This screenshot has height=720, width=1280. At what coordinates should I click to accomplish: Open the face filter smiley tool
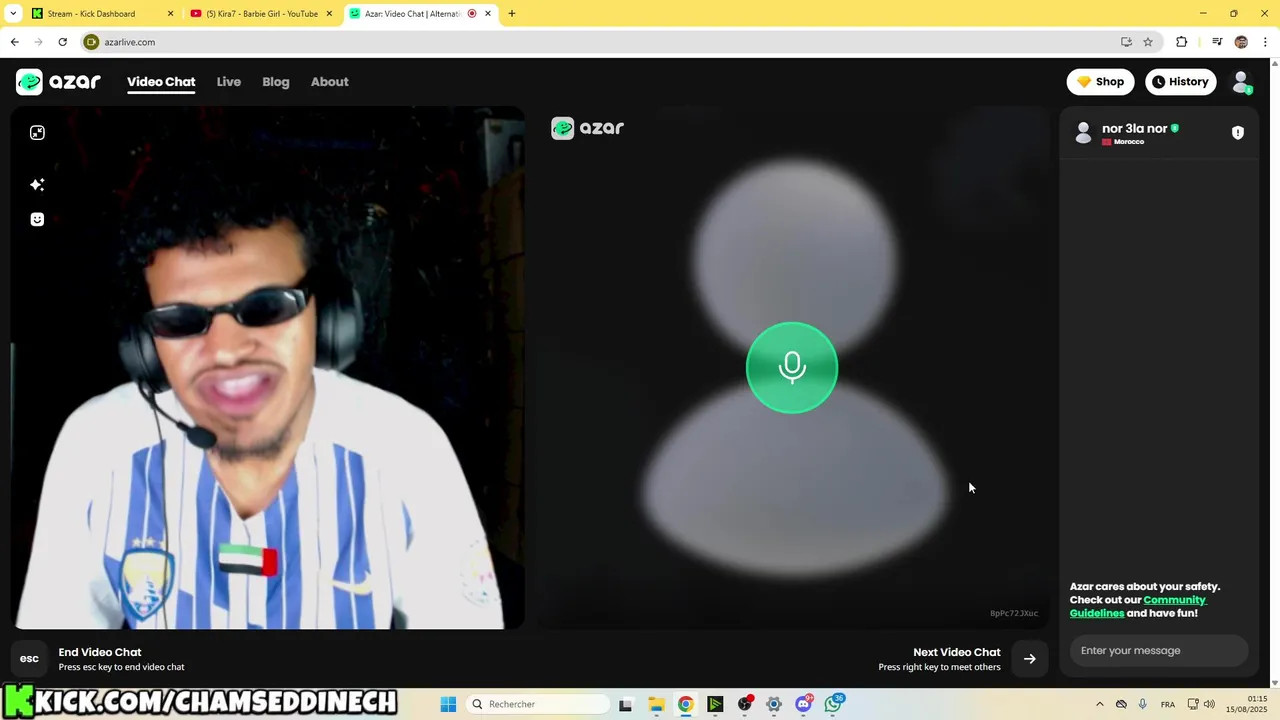(37, 220)
